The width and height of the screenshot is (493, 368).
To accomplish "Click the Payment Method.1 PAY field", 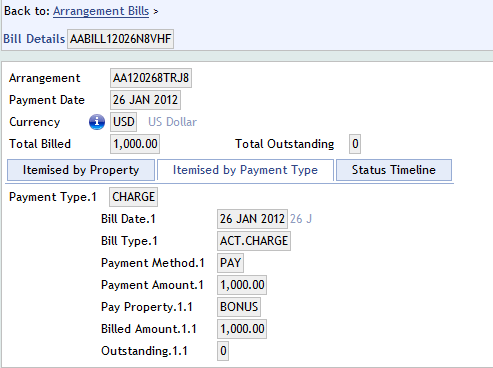I will point(230,263).
